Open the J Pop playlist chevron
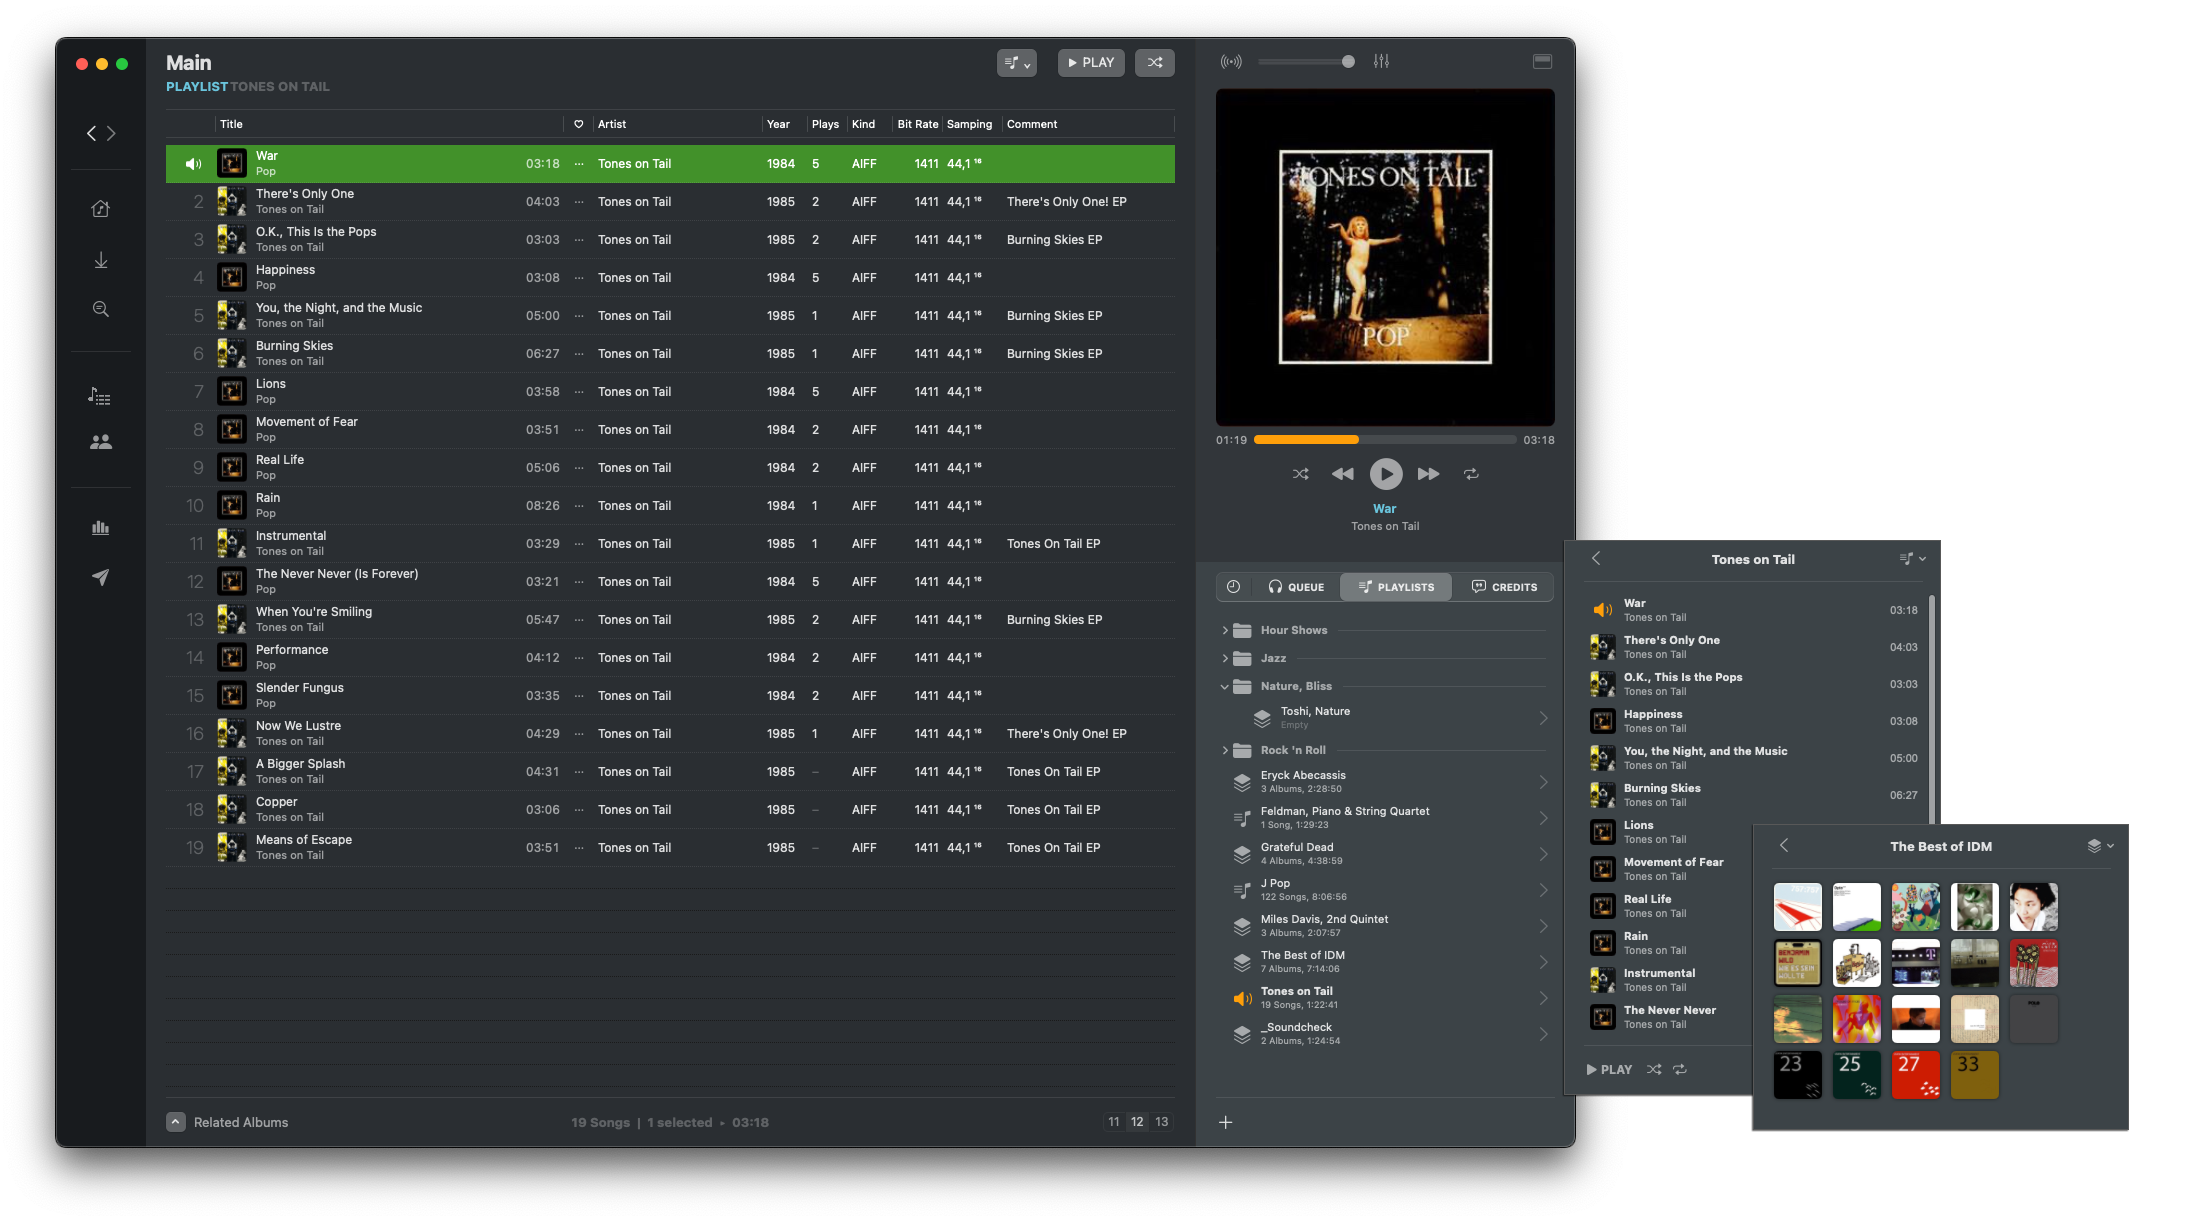 (1543, 890)
